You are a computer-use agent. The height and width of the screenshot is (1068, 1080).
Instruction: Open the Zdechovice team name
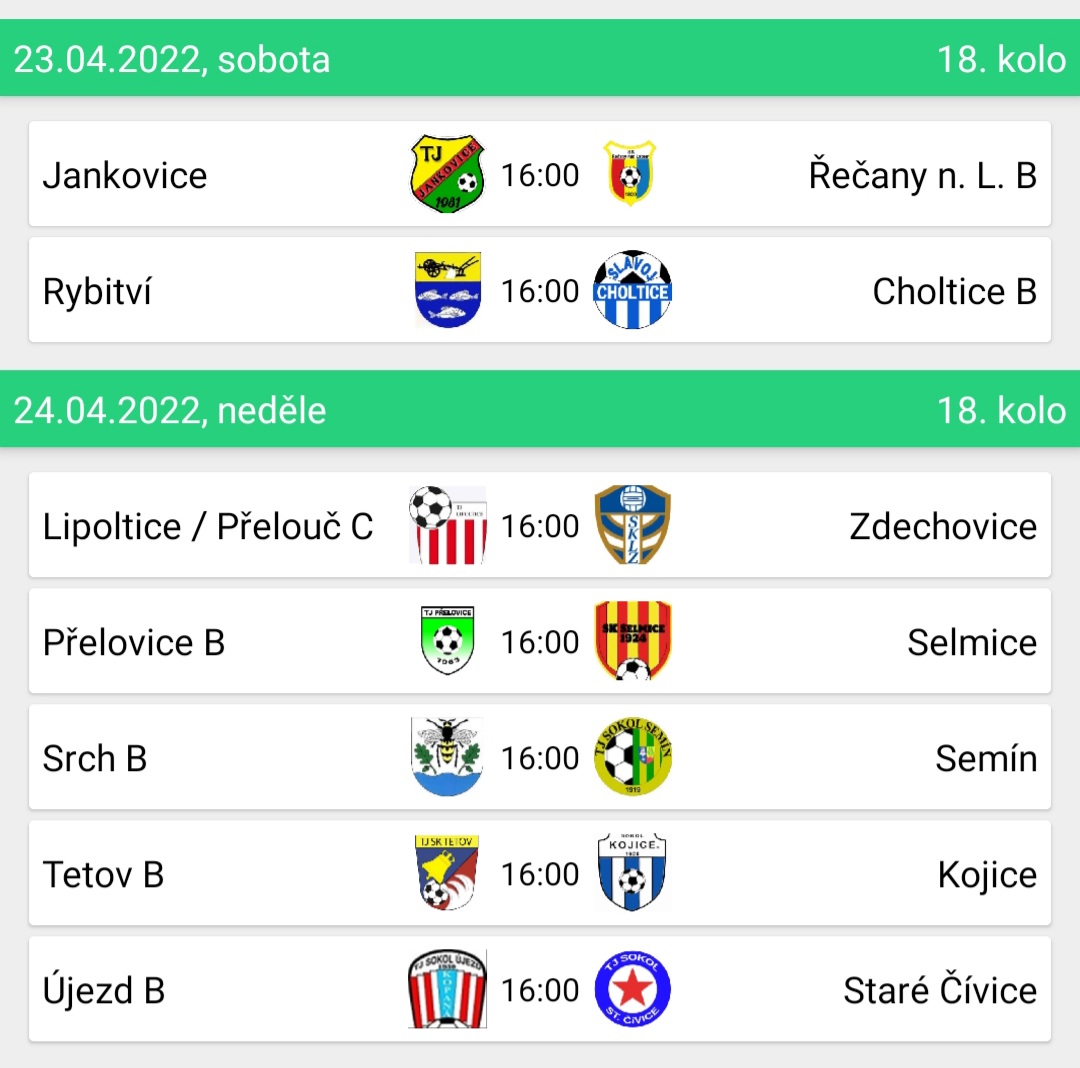point(943,526)
